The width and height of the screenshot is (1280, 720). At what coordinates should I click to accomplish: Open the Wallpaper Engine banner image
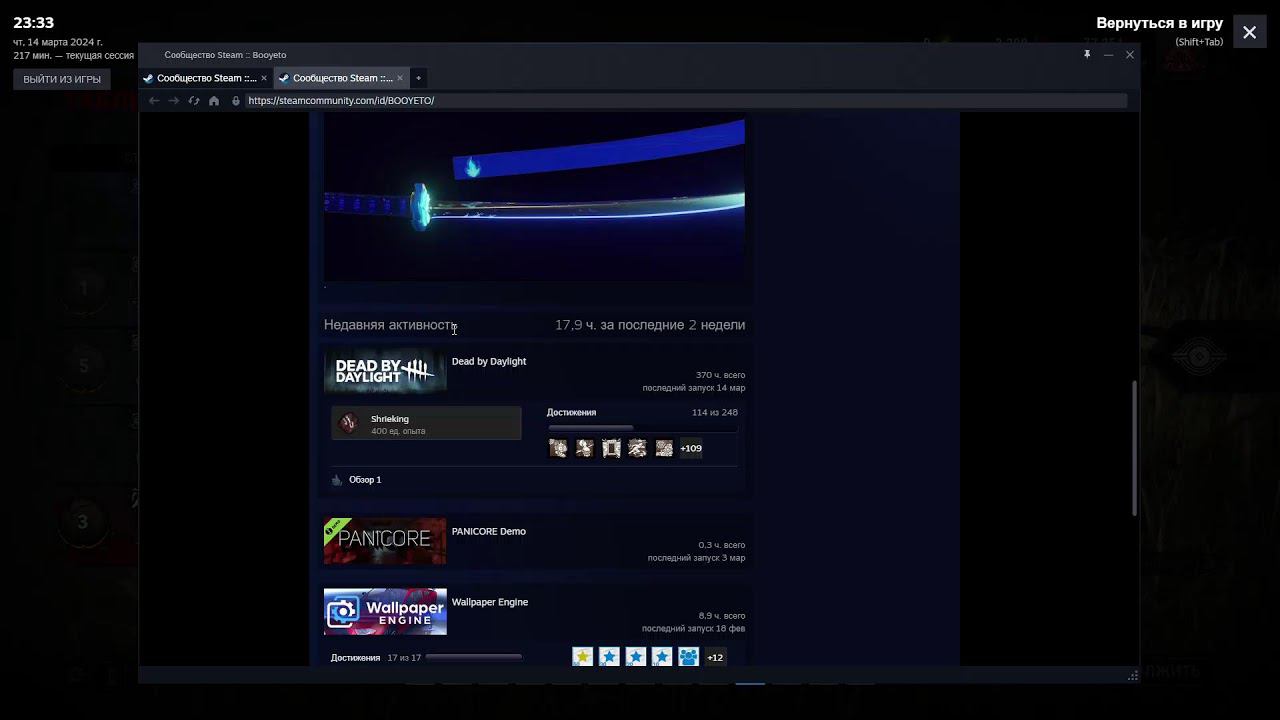[385, 612]
